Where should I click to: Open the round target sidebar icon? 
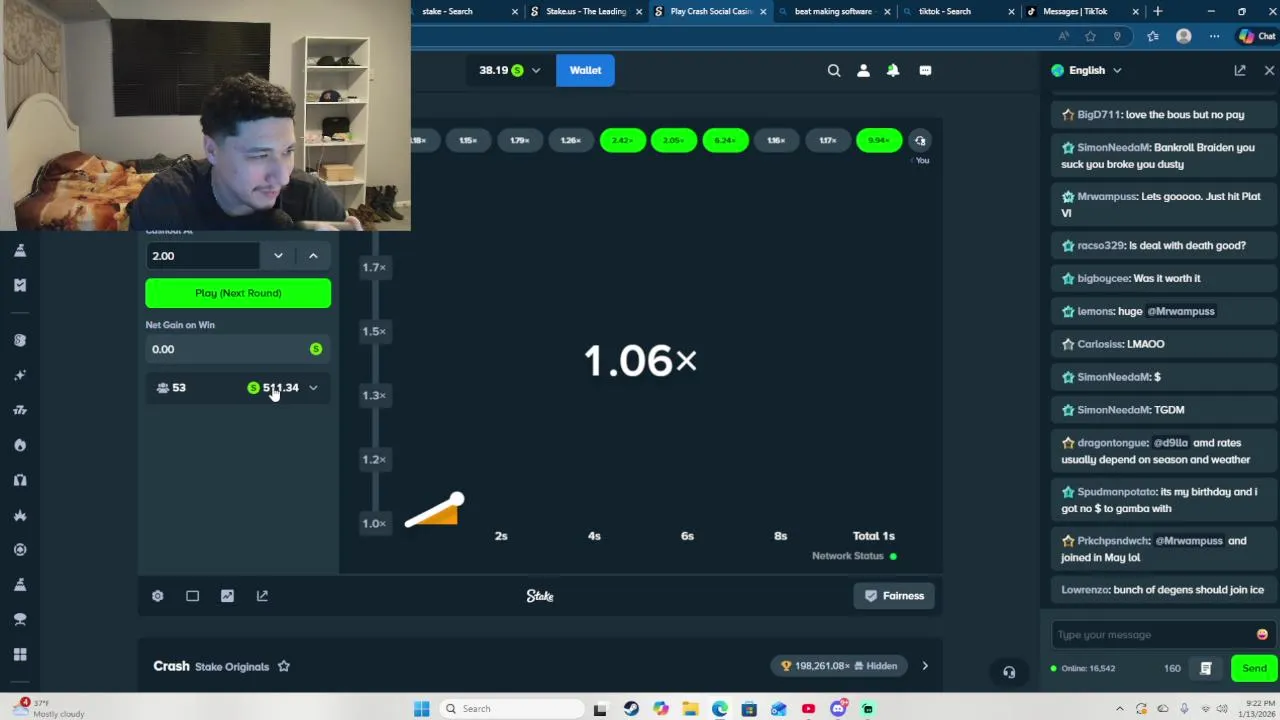coord(20,550)
